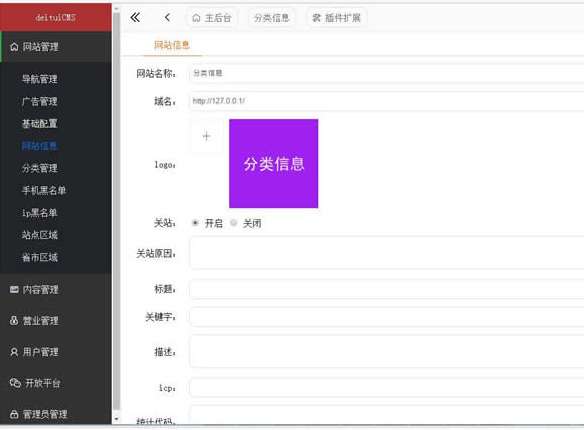
Task: Click the plus icon to upload logo
Action: point(206,136)
